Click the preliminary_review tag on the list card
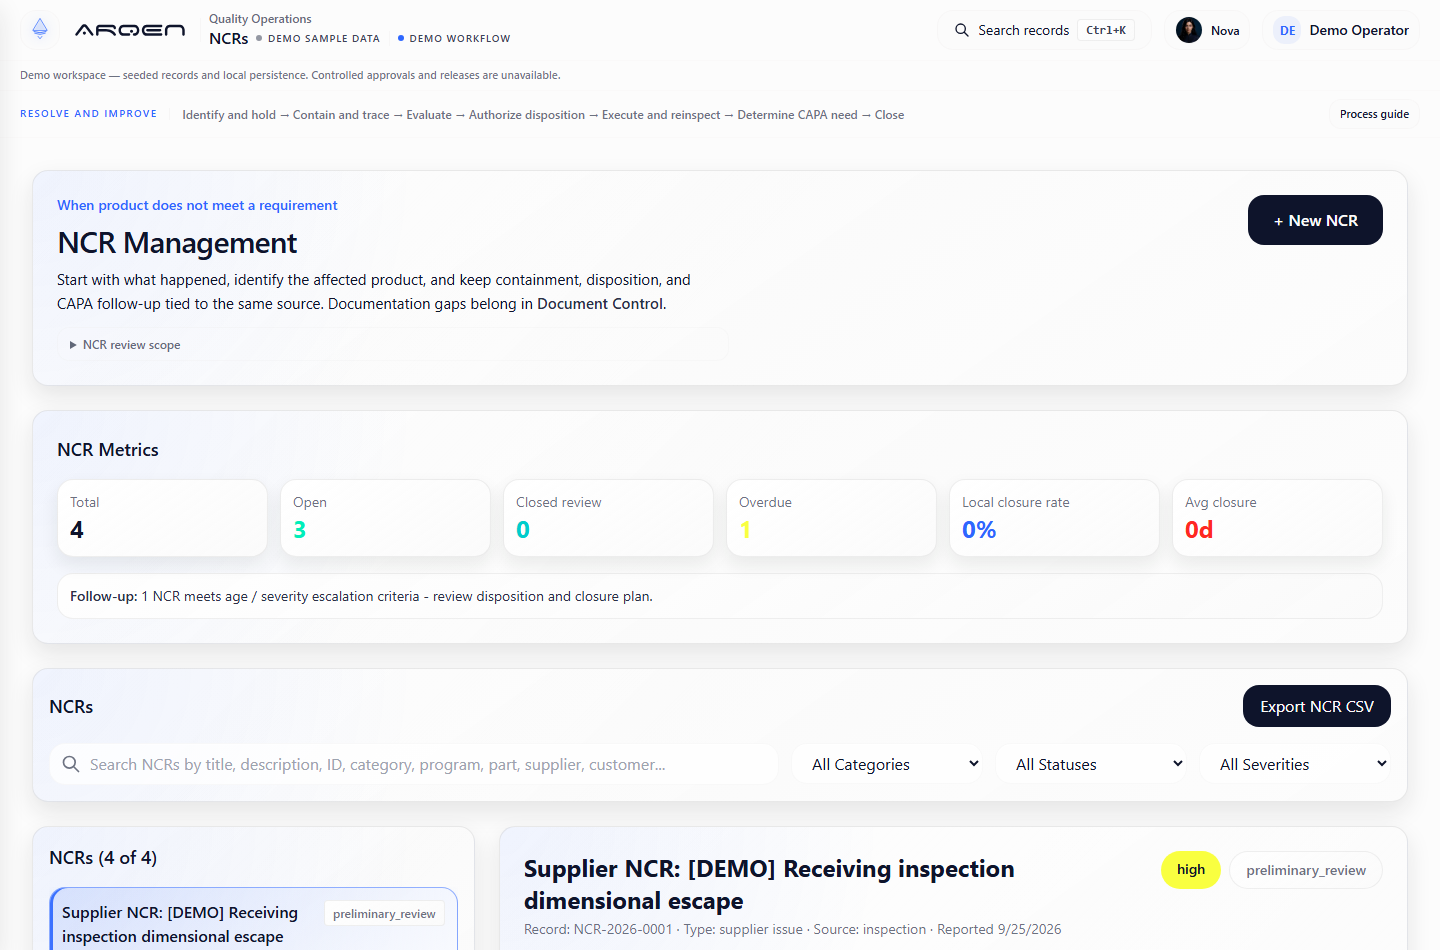Viewport: 1440px width, 950px height. click(384, 914)
